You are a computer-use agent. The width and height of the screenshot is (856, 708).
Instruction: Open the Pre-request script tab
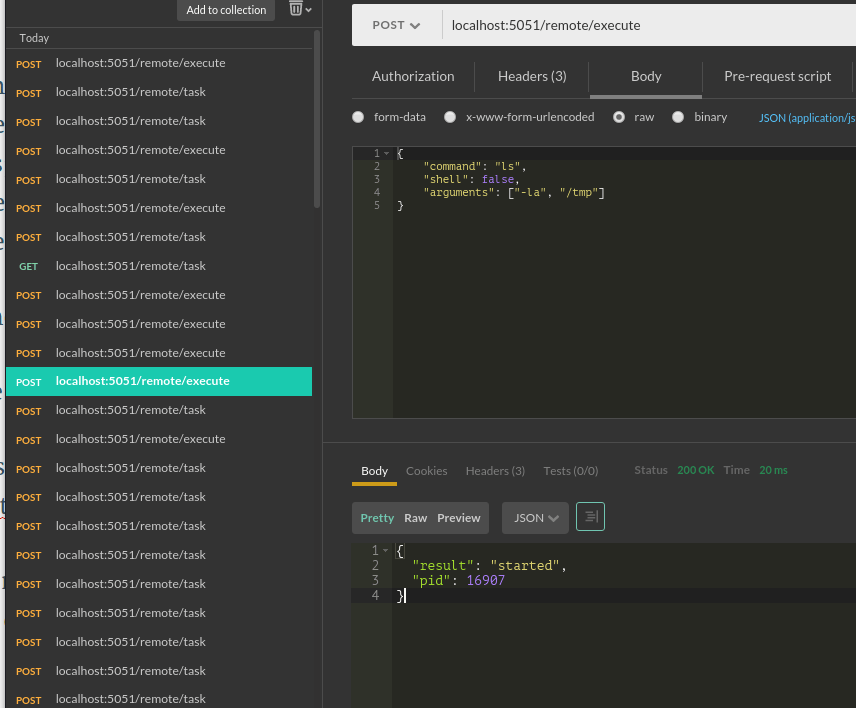pyautogui.click(x=777, y=76)
